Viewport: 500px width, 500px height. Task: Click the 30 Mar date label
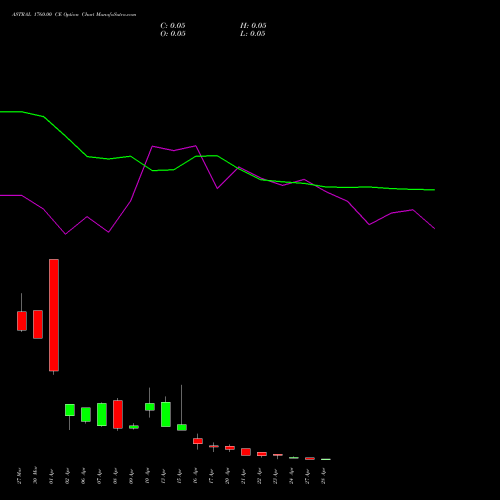pos(35,476)
